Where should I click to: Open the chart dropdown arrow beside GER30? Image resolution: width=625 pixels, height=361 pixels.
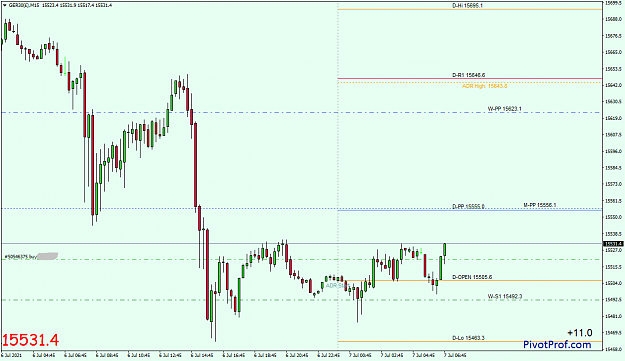(x=5, y=5)
